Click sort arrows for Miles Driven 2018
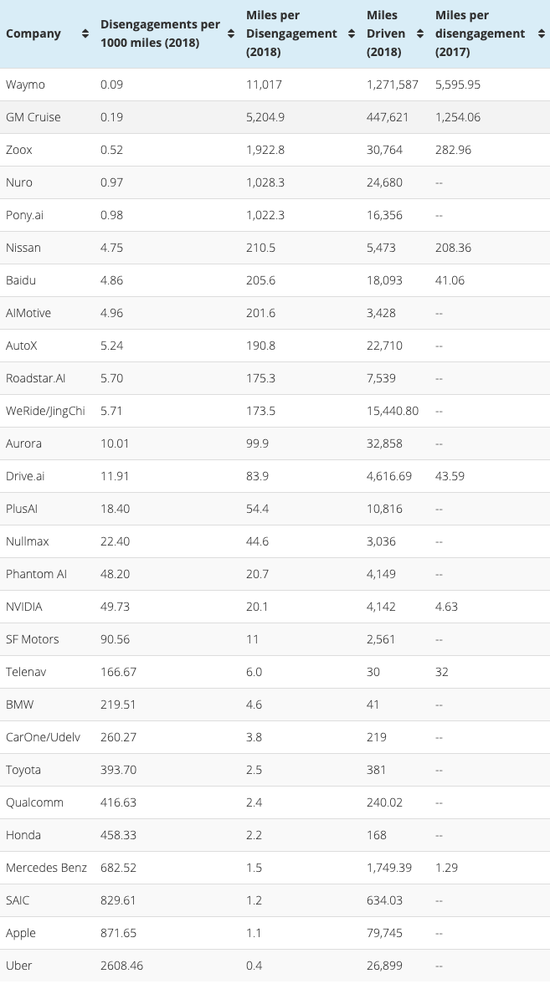Image resolution: width=550 pixels, height=984 pixels. [x=420, y=34]
